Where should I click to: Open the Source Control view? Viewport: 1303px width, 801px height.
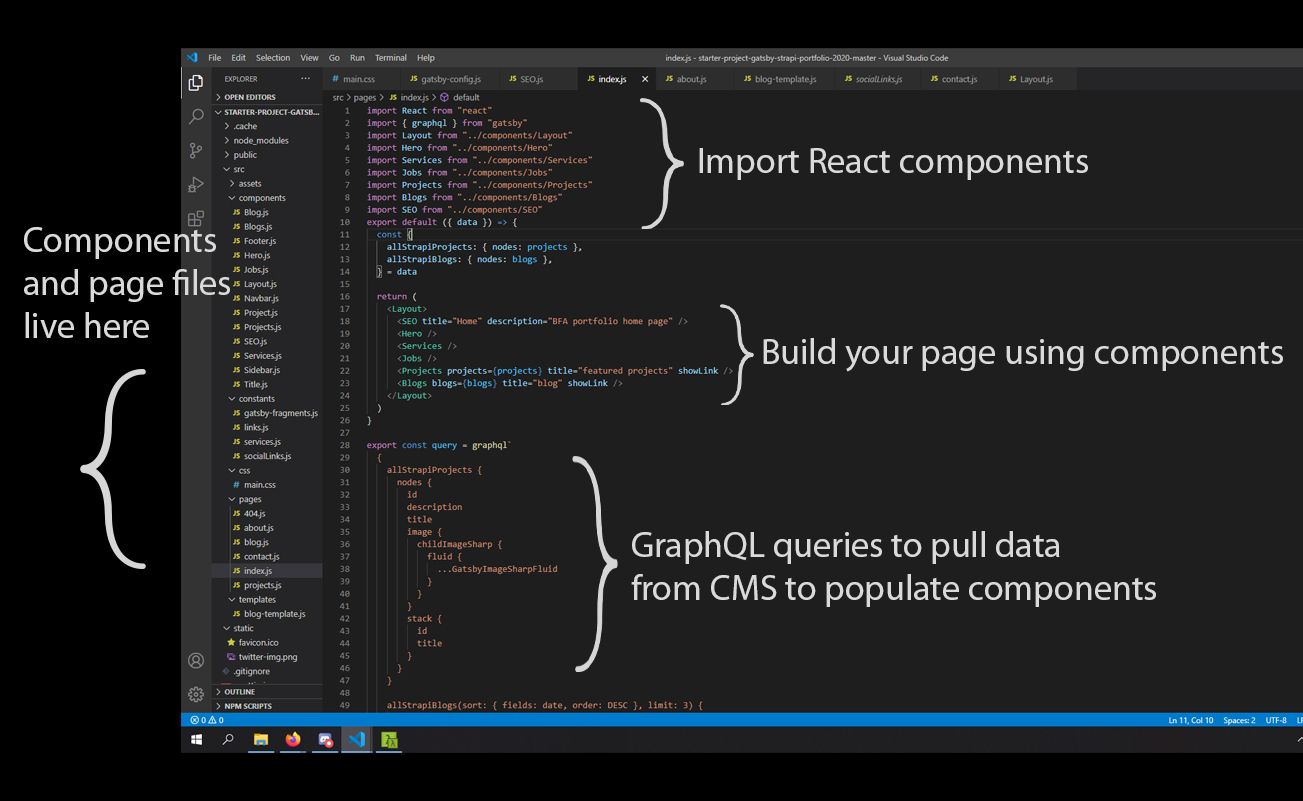pyautogui.click(x=196, y=151)
